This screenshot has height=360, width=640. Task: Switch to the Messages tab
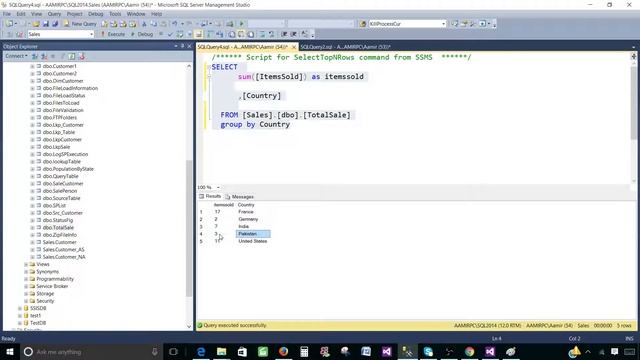coord(239,197)
